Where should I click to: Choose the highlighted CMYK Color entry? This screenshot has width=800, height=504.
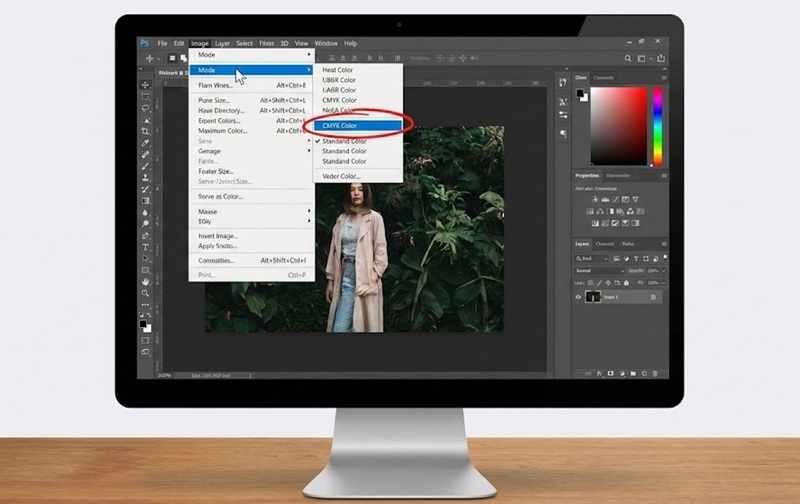[x=358, y=125]
